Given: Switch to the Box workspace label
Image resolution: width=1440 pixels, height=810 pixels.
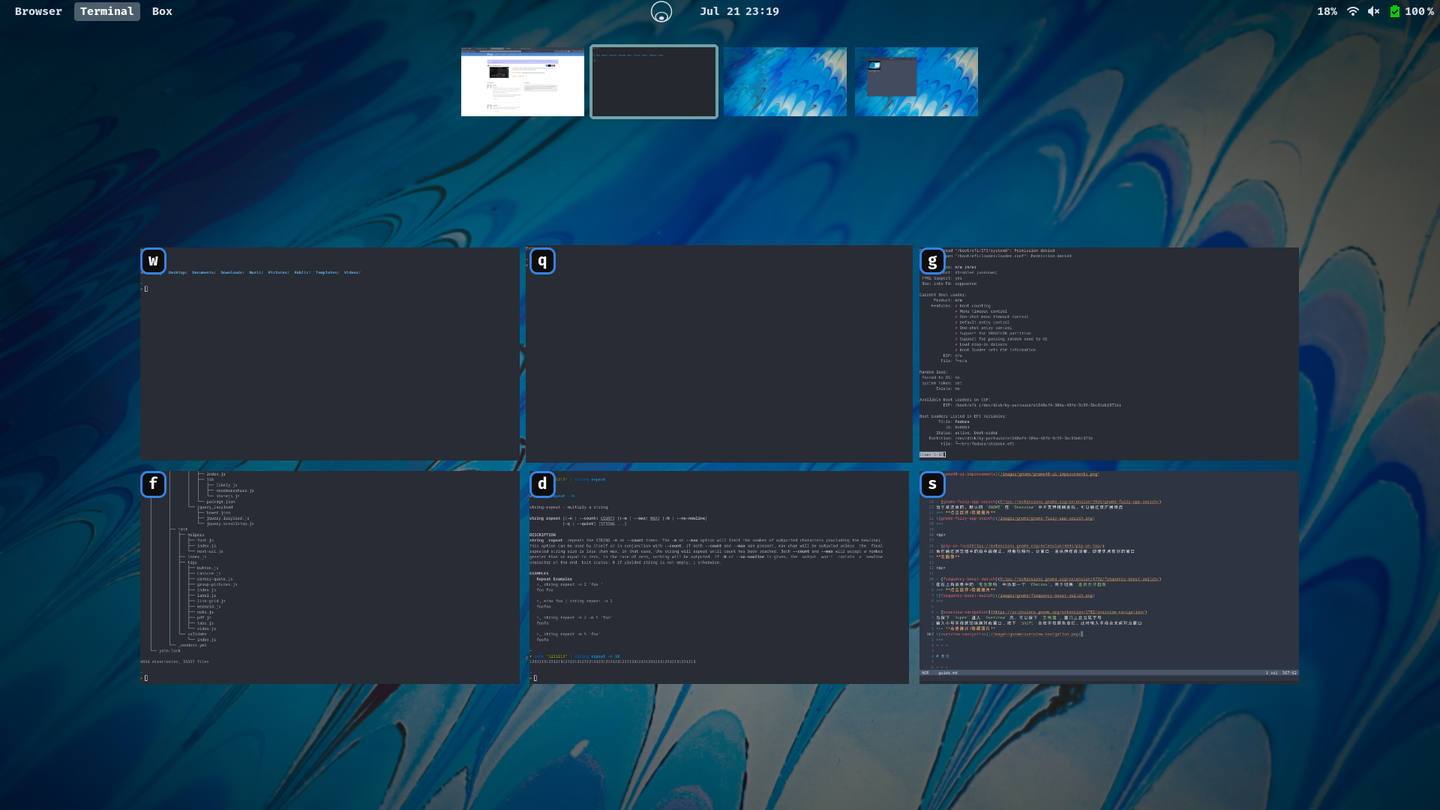Looking at the screenshot, I should [x=162, y=12].
